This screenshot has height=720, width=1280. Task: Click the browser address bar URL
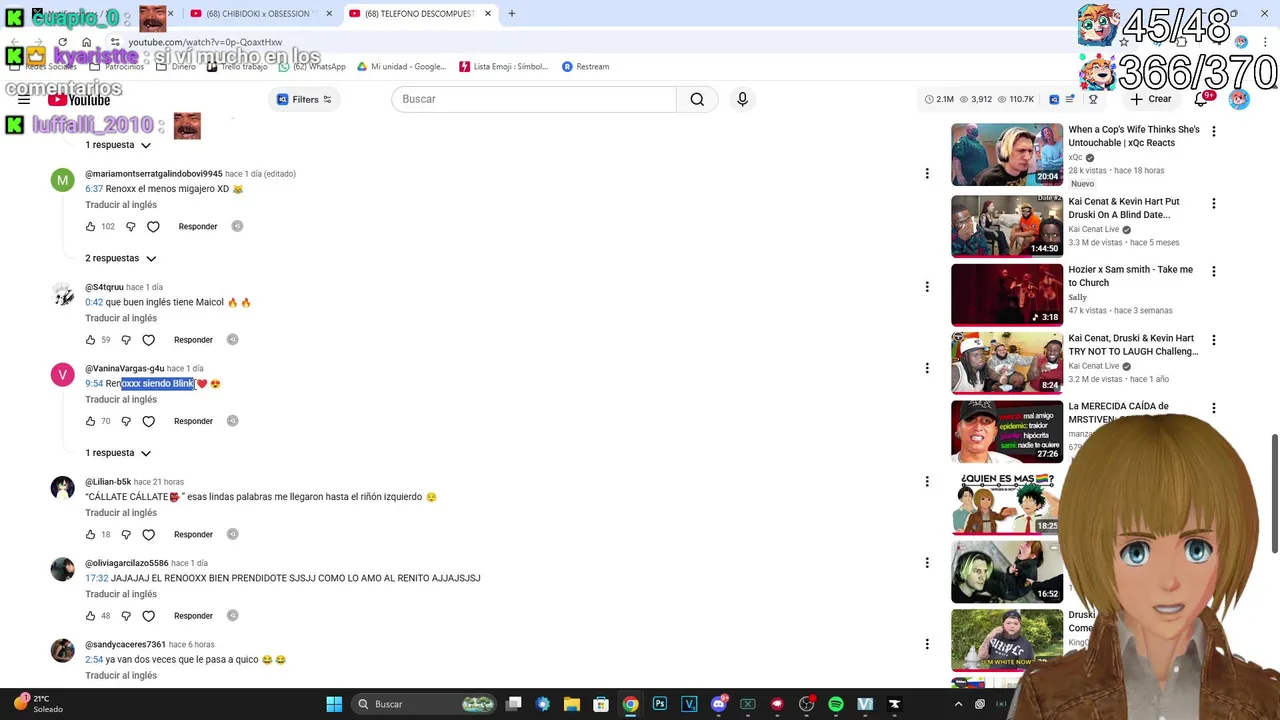(205, 42)
